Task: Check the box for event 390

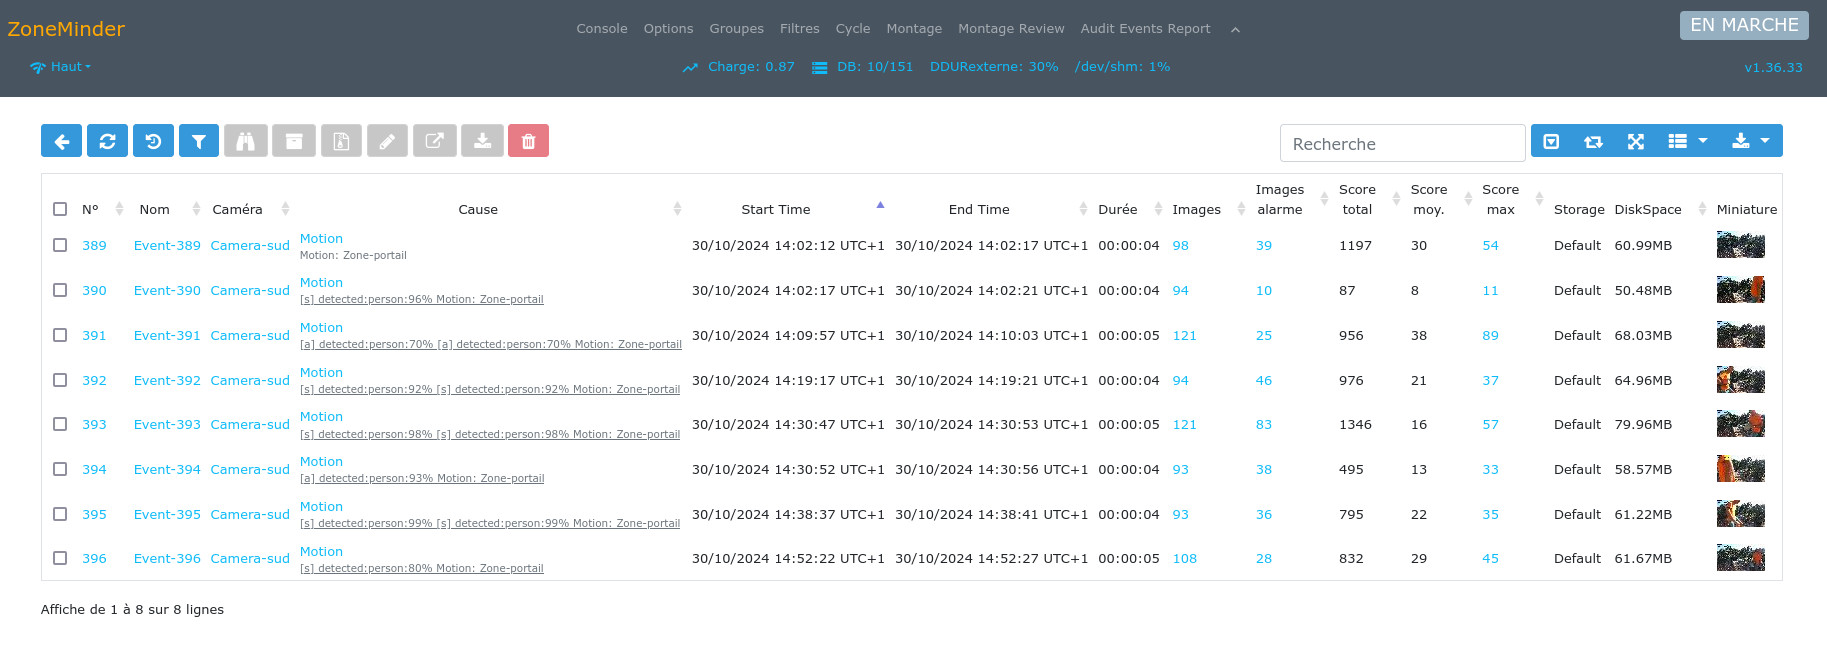Action: click(x=60, y=290)
